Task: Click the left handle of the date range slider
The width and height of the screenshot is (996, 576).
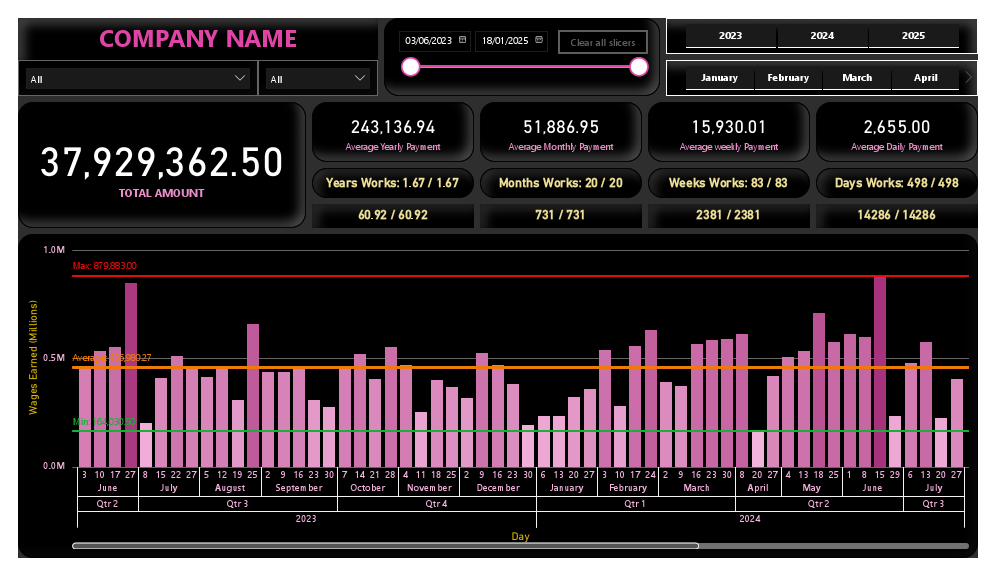Action: pyautogui.click(x=410, y=67)
